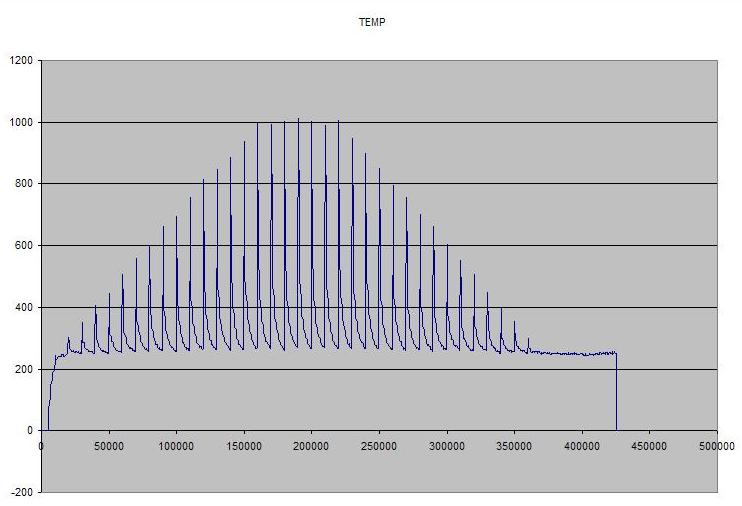Click the TEMP chart title
Image resolution: width=742 pixels, height=506 pixels.
coord(371,21)
